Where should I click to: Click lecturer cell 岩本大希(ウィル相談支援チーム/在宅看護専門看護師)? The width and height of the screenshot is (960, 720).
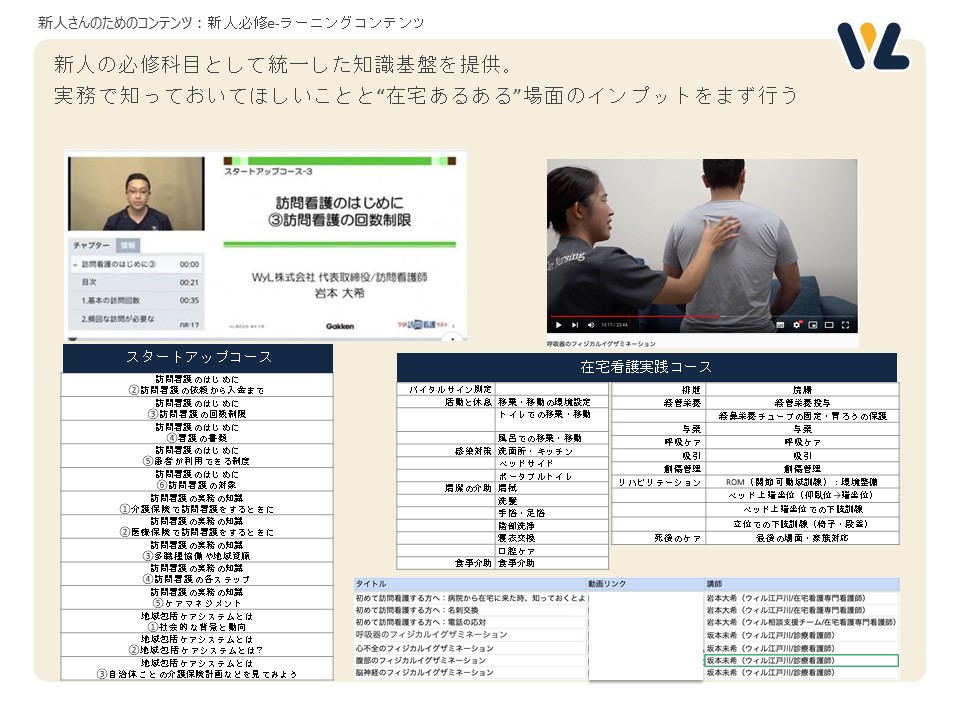pos(801,623)
